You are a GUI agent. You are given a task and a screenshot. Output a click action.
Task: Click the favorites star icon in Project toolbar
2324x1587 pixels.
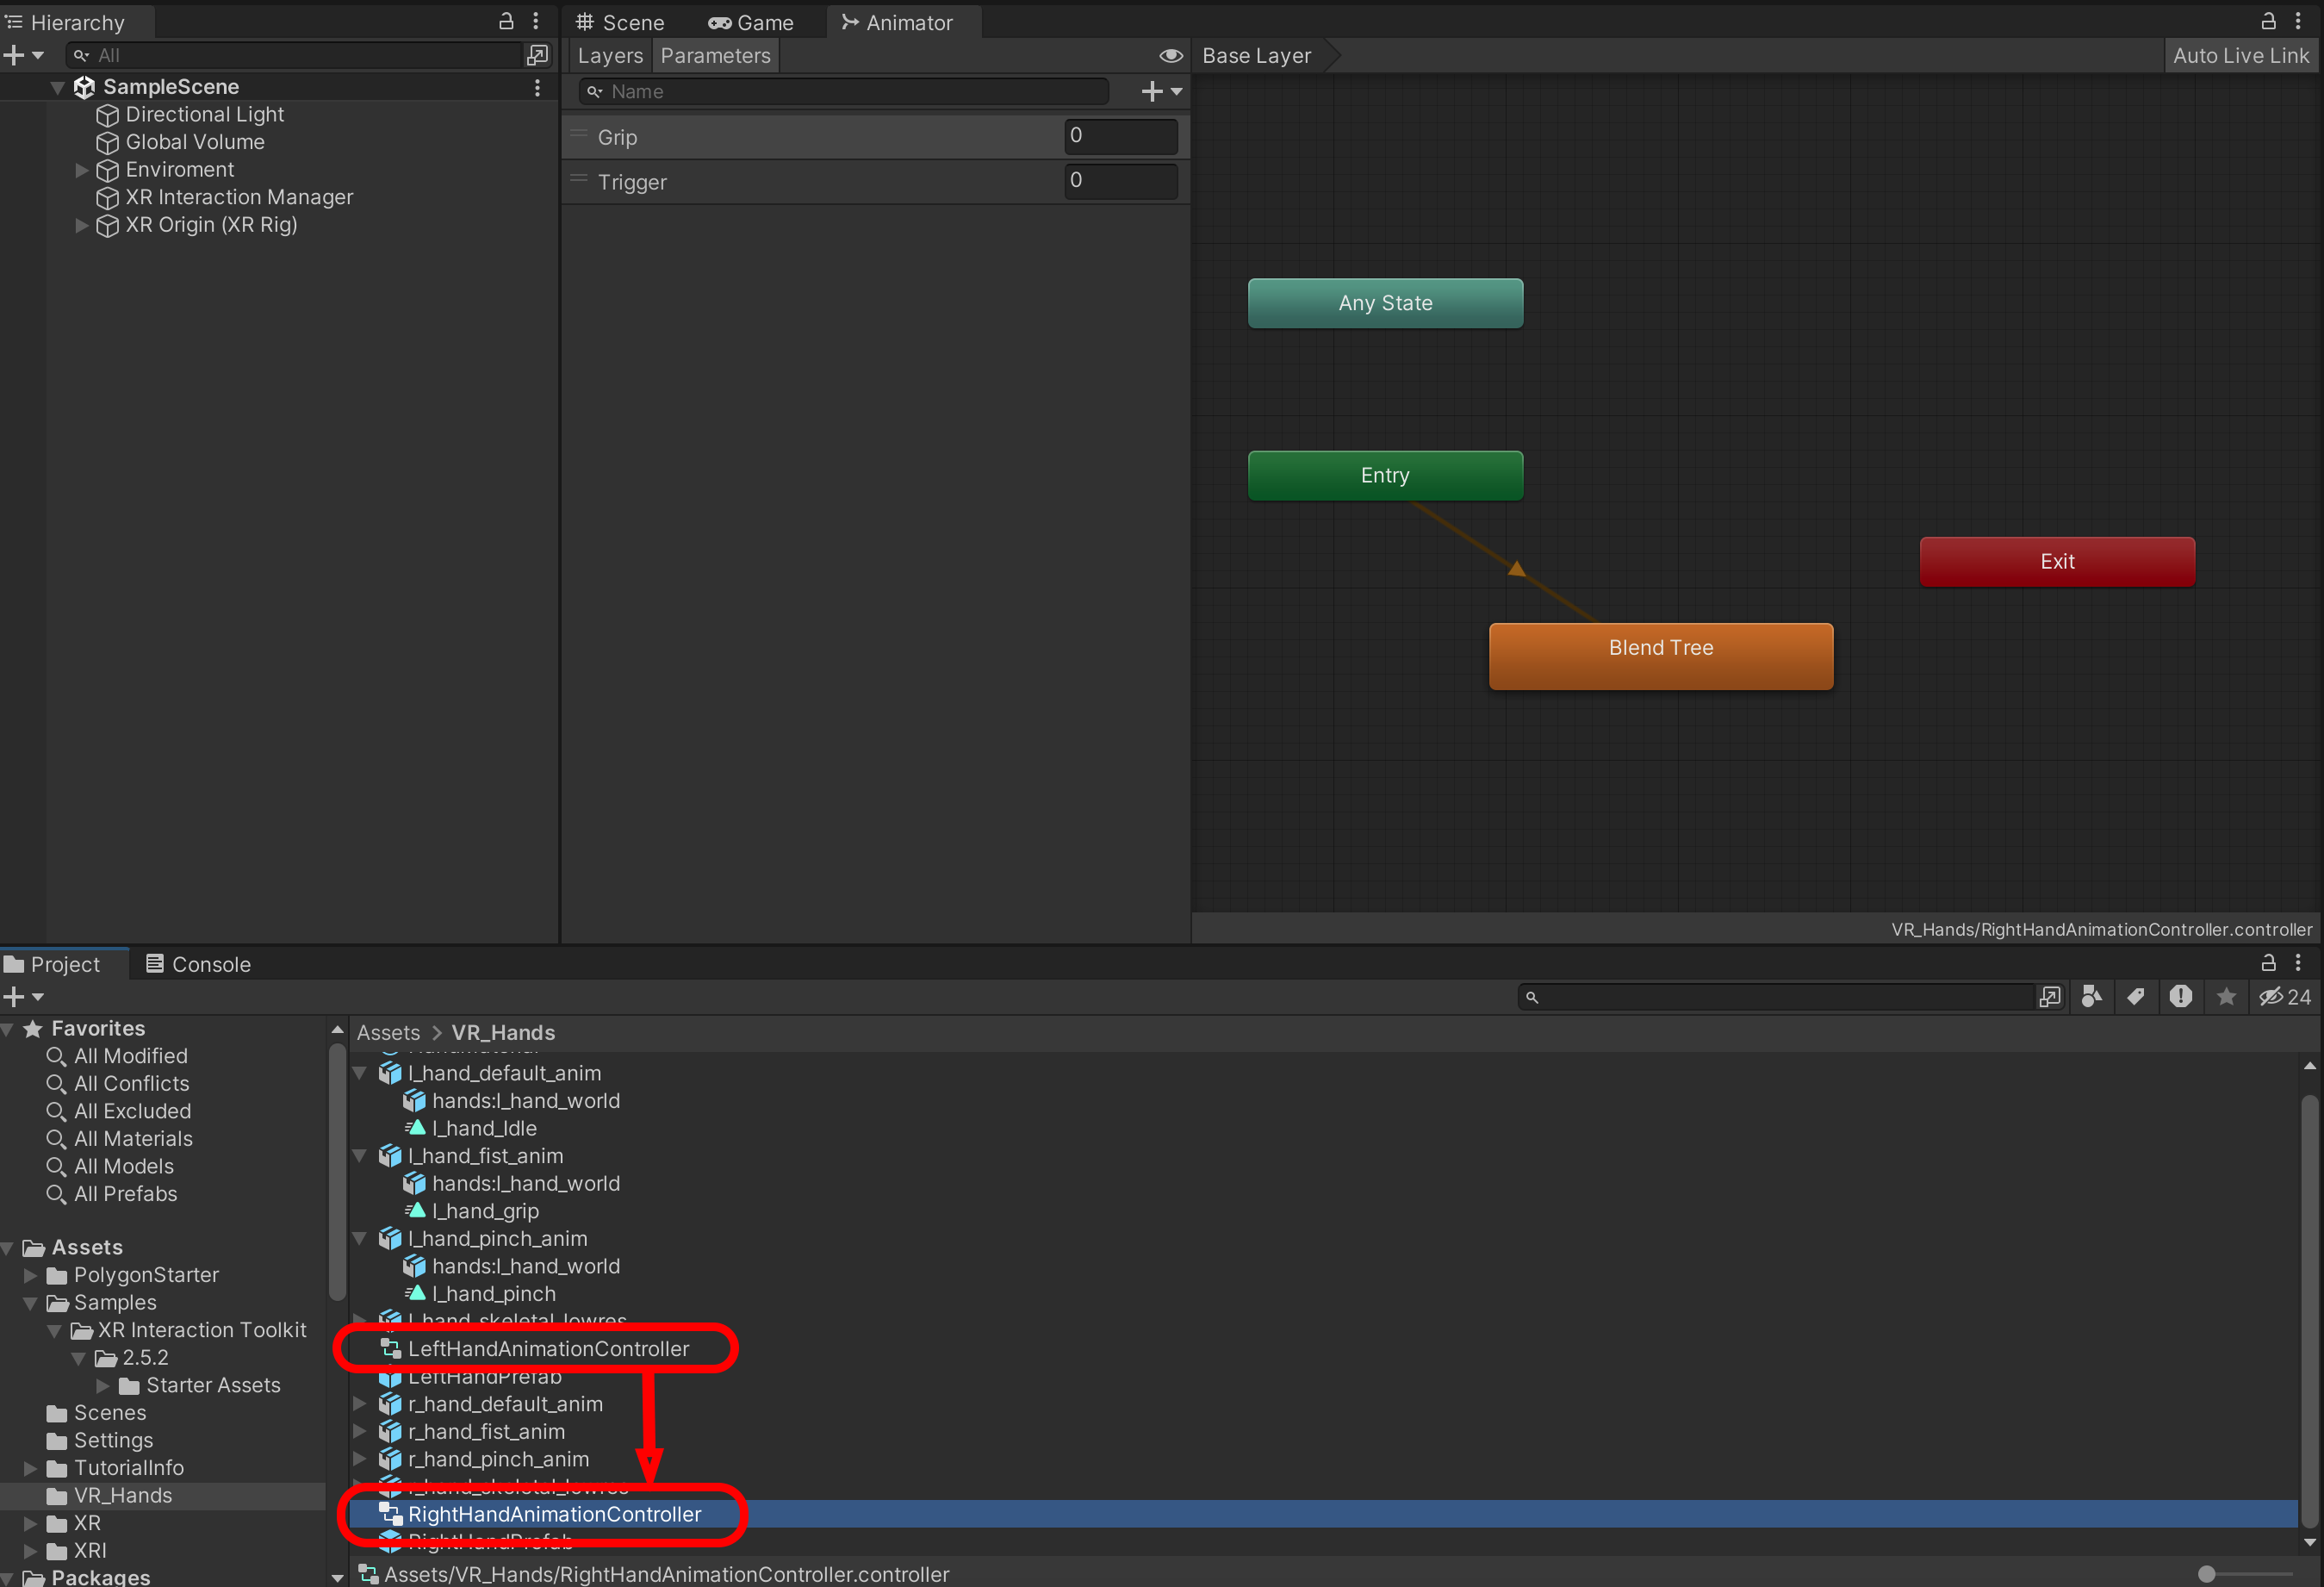(x=2226, y=996)
